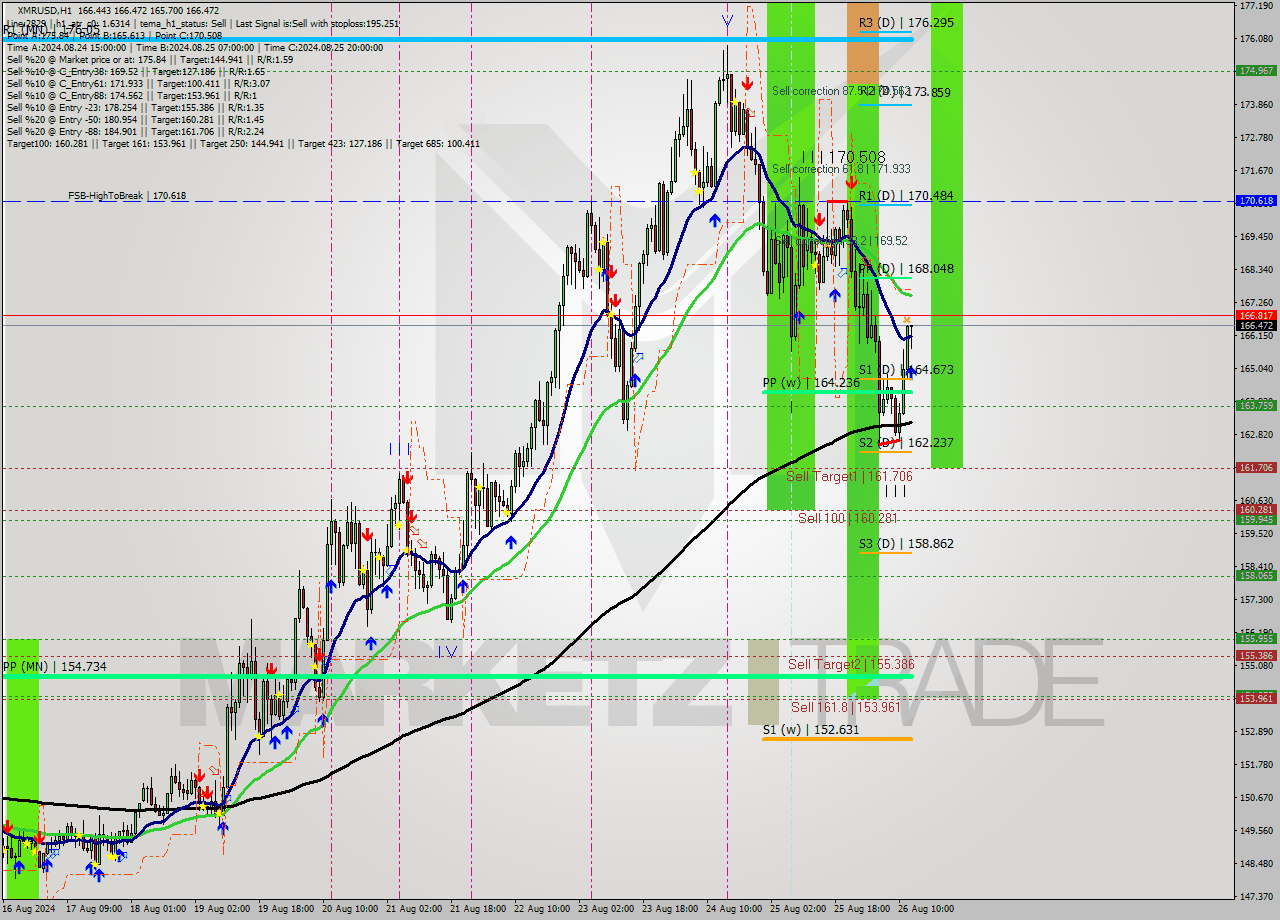The width and height of the screenshot is (1280, 920).
Task: Select the dark 170.618 price axis tag
Action: [1256, 201]
